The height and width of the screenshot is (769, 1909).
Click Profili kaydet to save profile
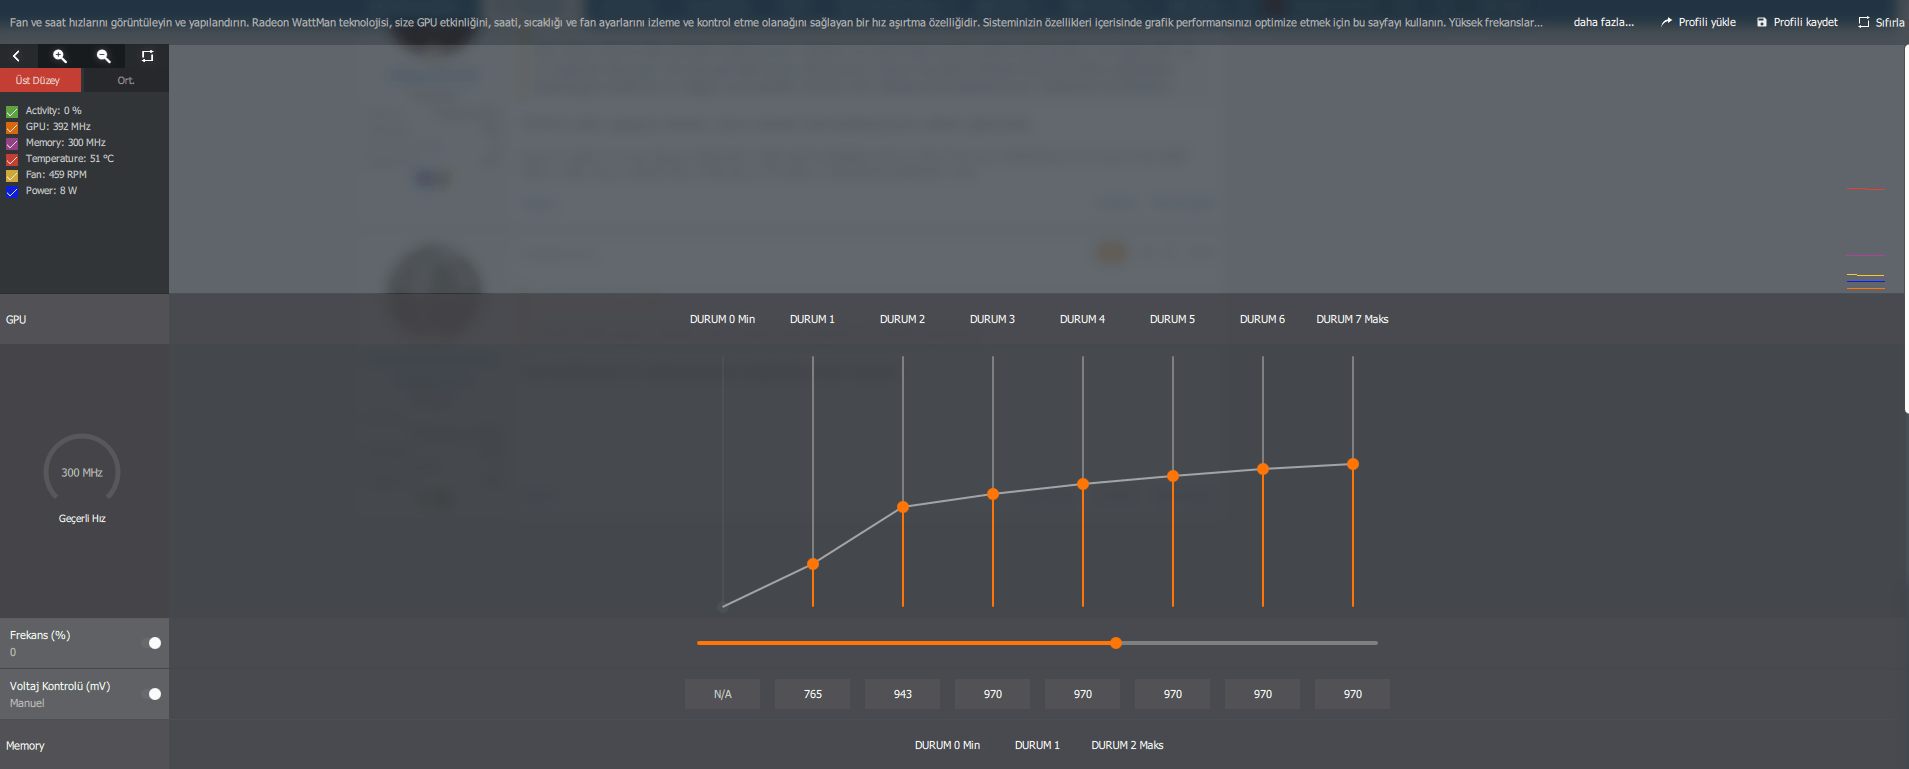click(1797, 22)
